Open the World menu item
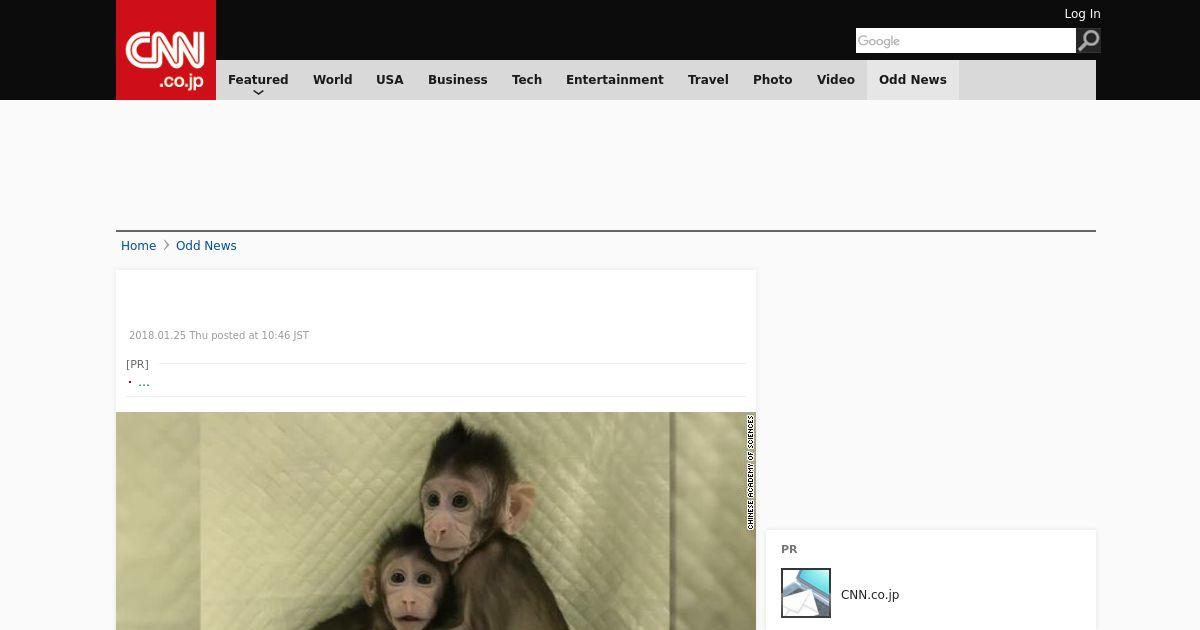Viewport: 1200px width, 630px height. click(332, 80)
